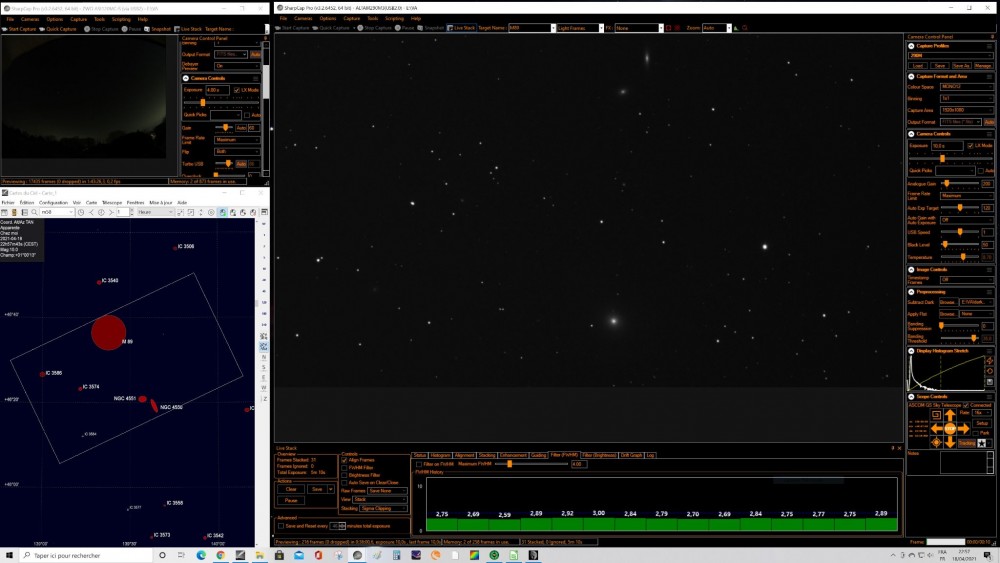The image size is (1000, 563).
Task: Click the search magnifier in Cartes du Ciel toolbar
Action: (x=34, y=212)
